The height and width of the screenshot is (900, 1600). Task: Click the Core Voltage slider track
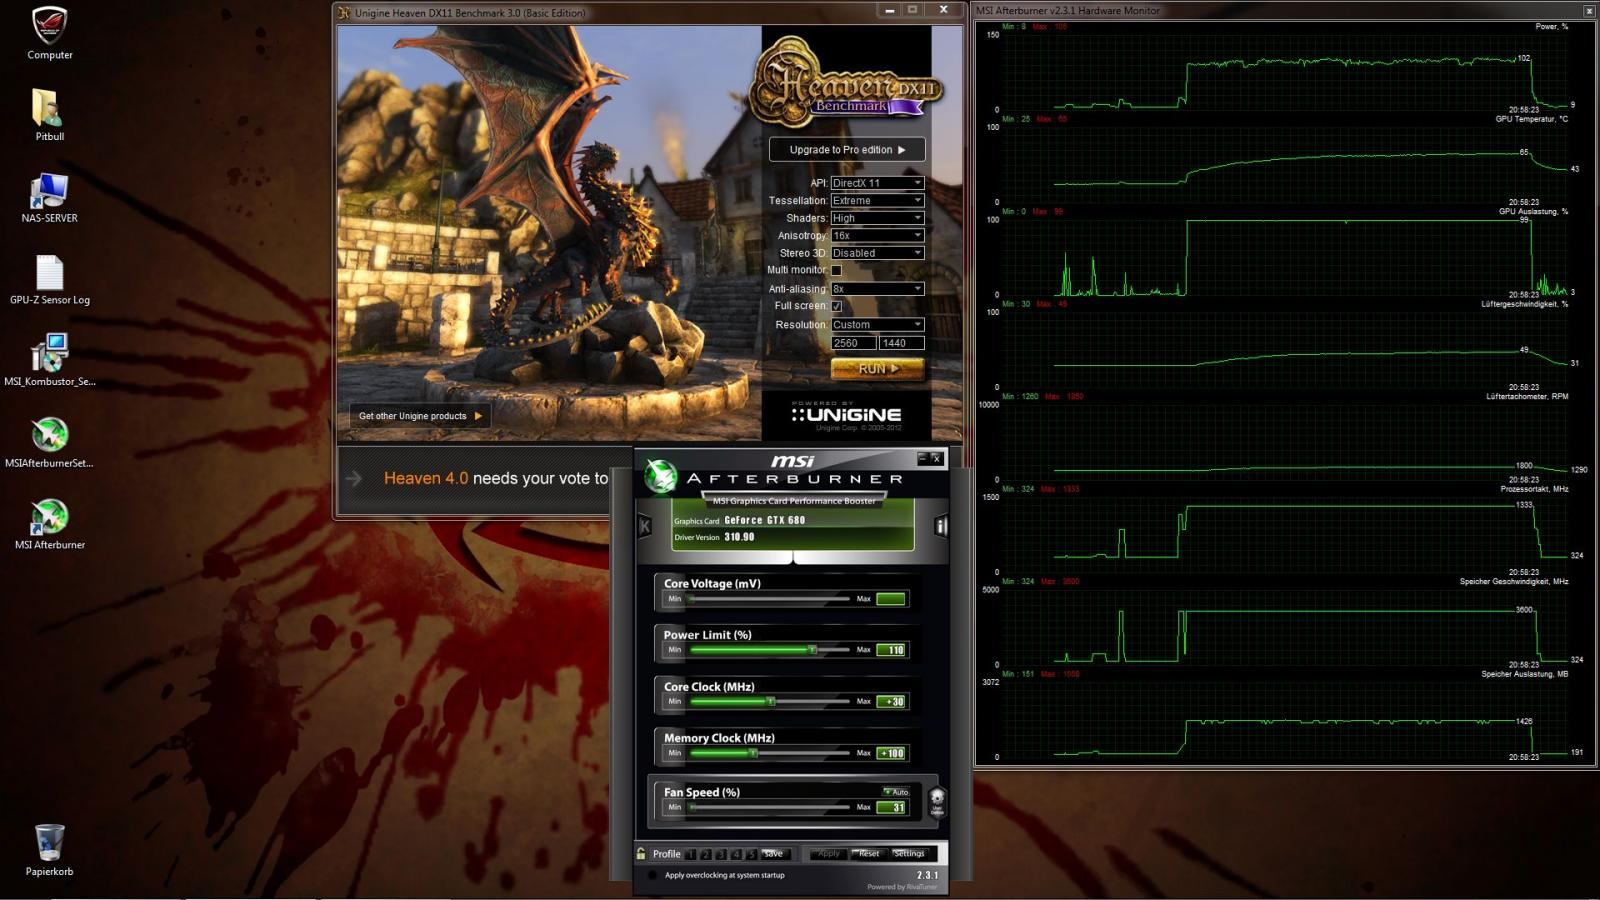(x=768, y=599)
